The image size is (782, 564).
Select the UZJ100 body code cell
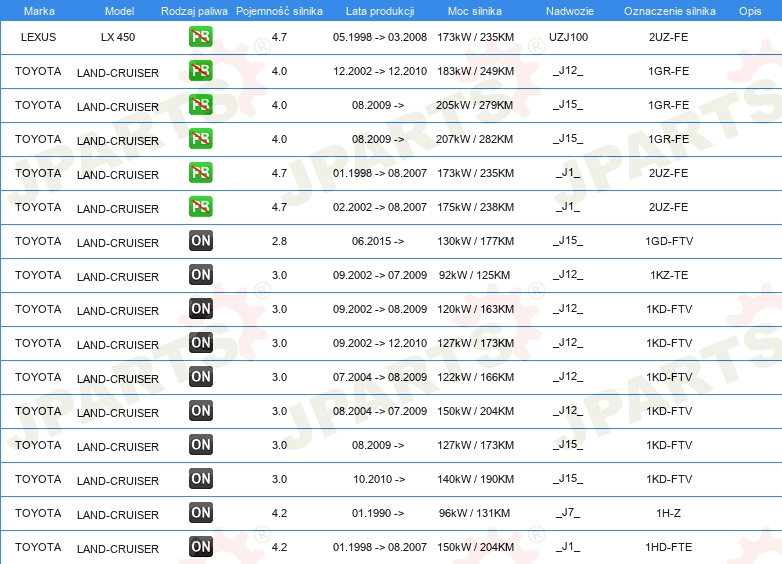coord(568,36)
